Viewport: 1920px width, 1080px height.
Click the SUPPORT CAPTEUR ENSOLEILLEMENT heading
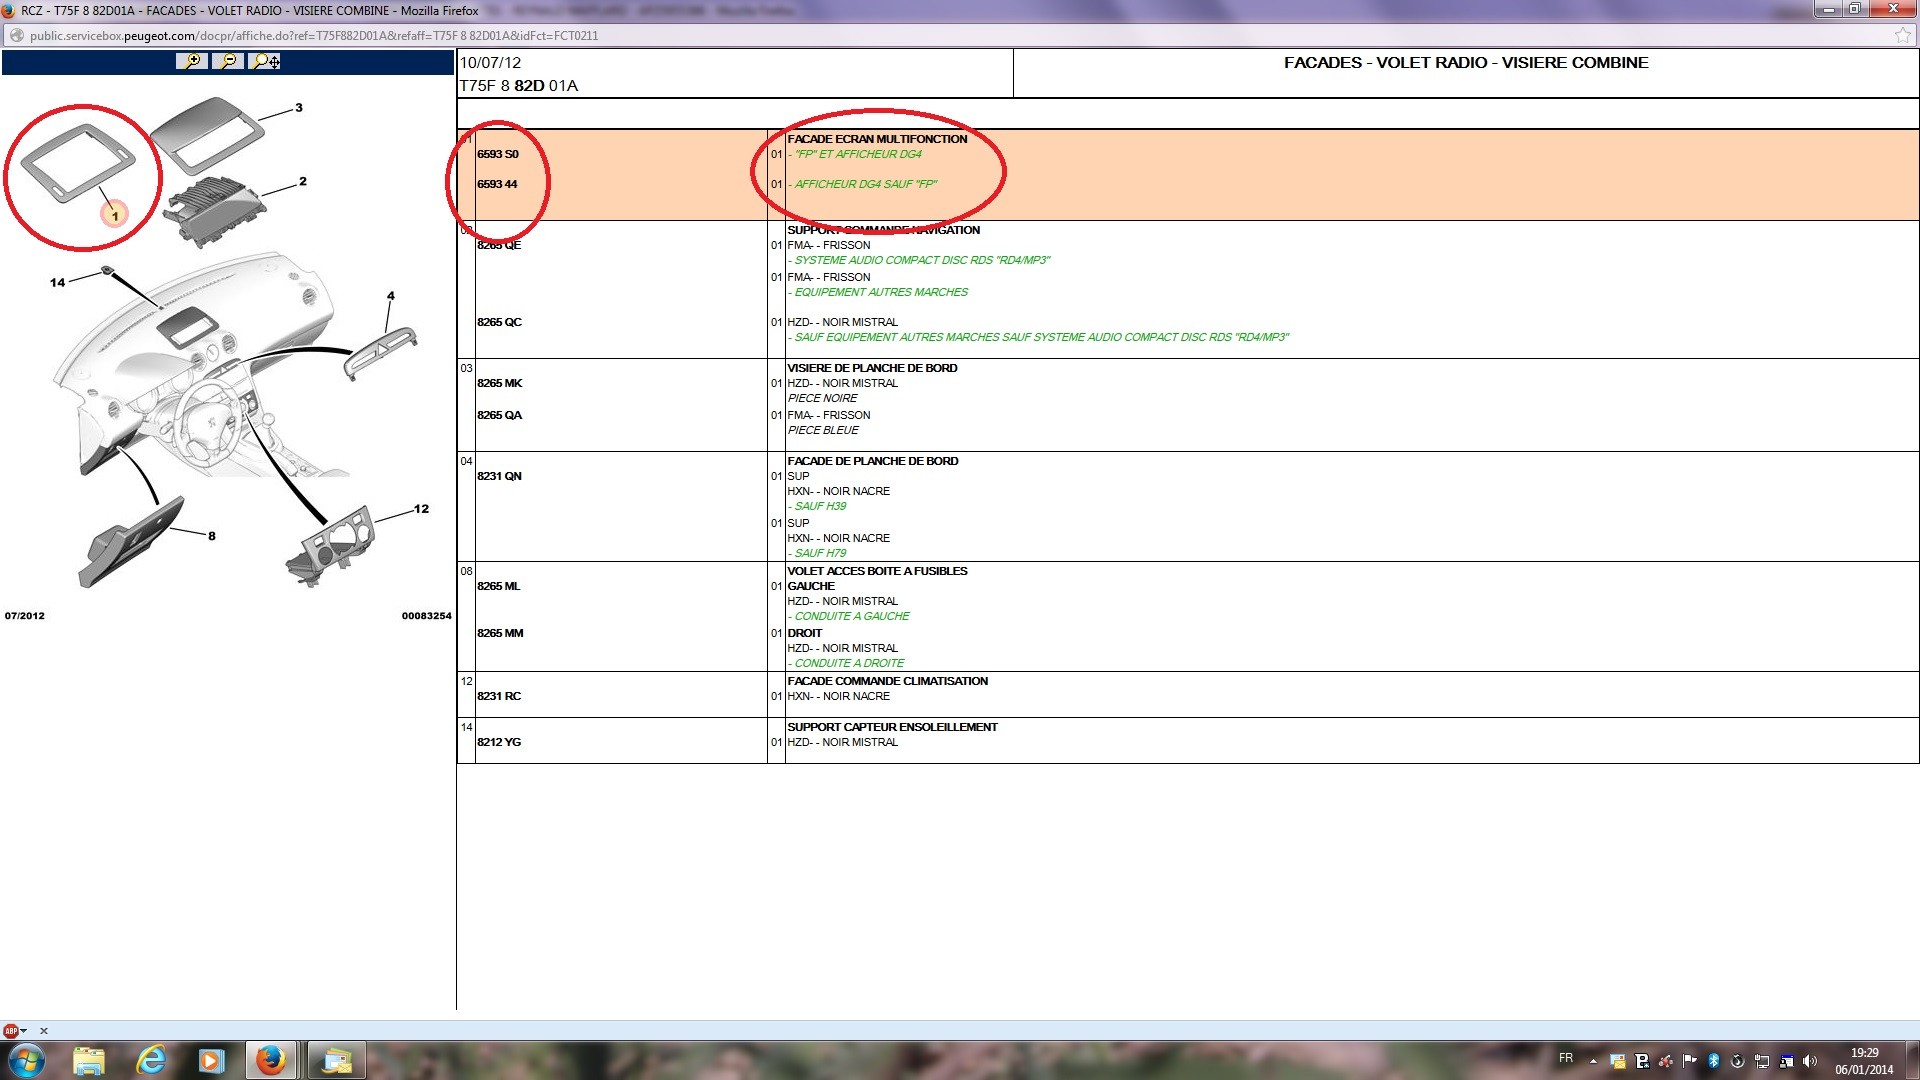[x=892, y=727]
